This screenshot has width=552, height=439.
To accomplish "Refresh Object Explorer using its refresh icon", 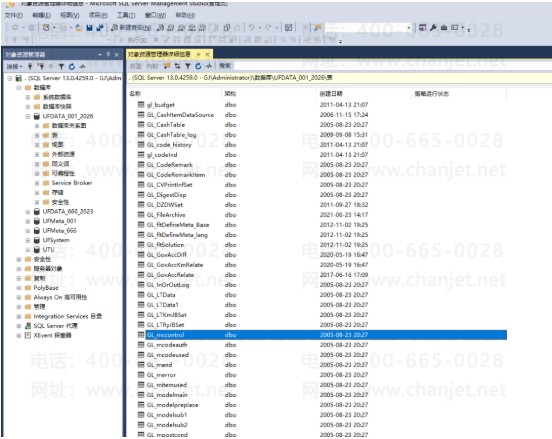I will coord(72,66).
